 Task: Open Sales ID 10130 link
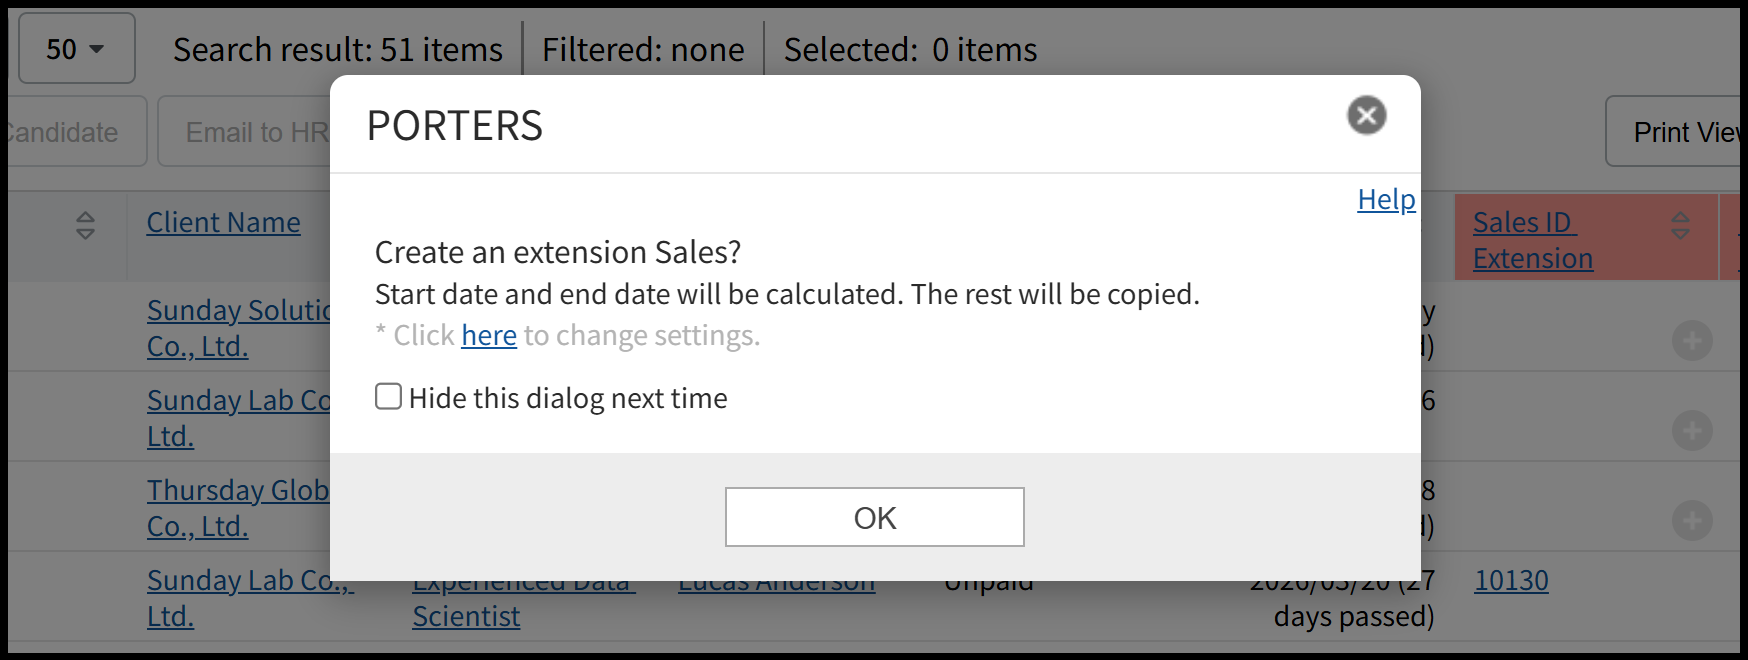(1510, 580)
